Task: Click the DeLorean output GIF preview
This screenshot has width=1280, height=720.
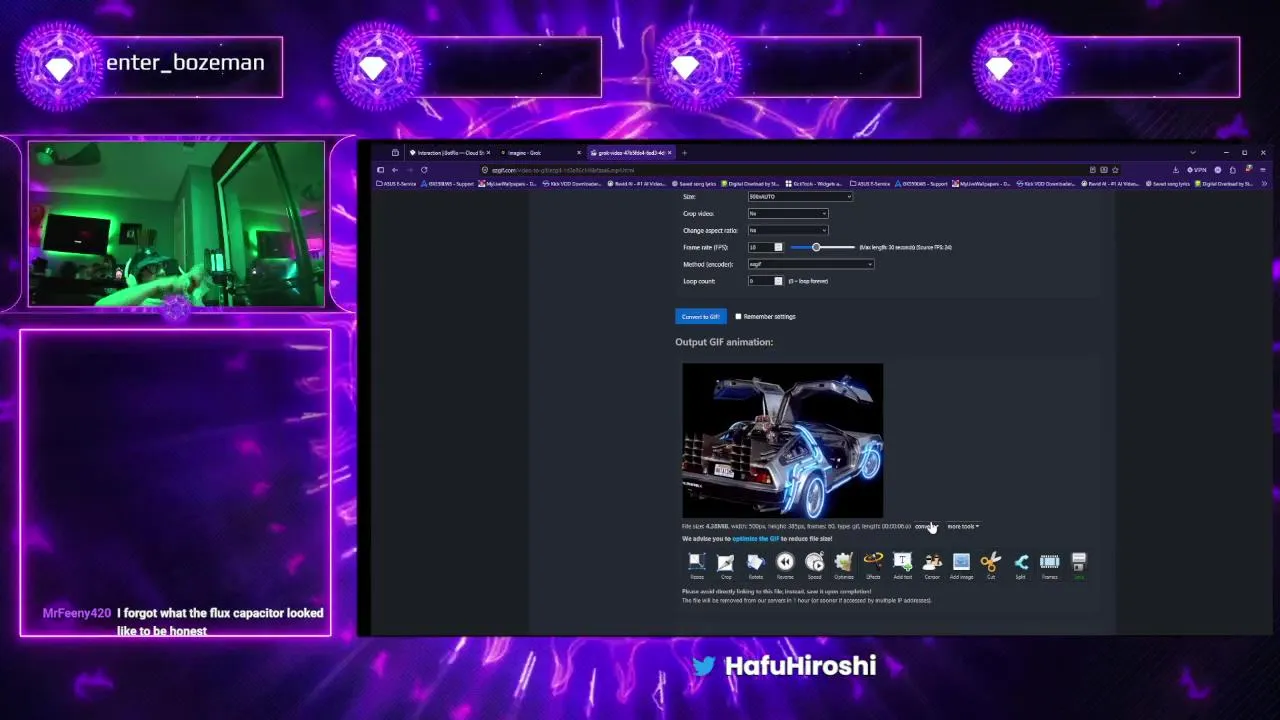Action: click(782, 440)
